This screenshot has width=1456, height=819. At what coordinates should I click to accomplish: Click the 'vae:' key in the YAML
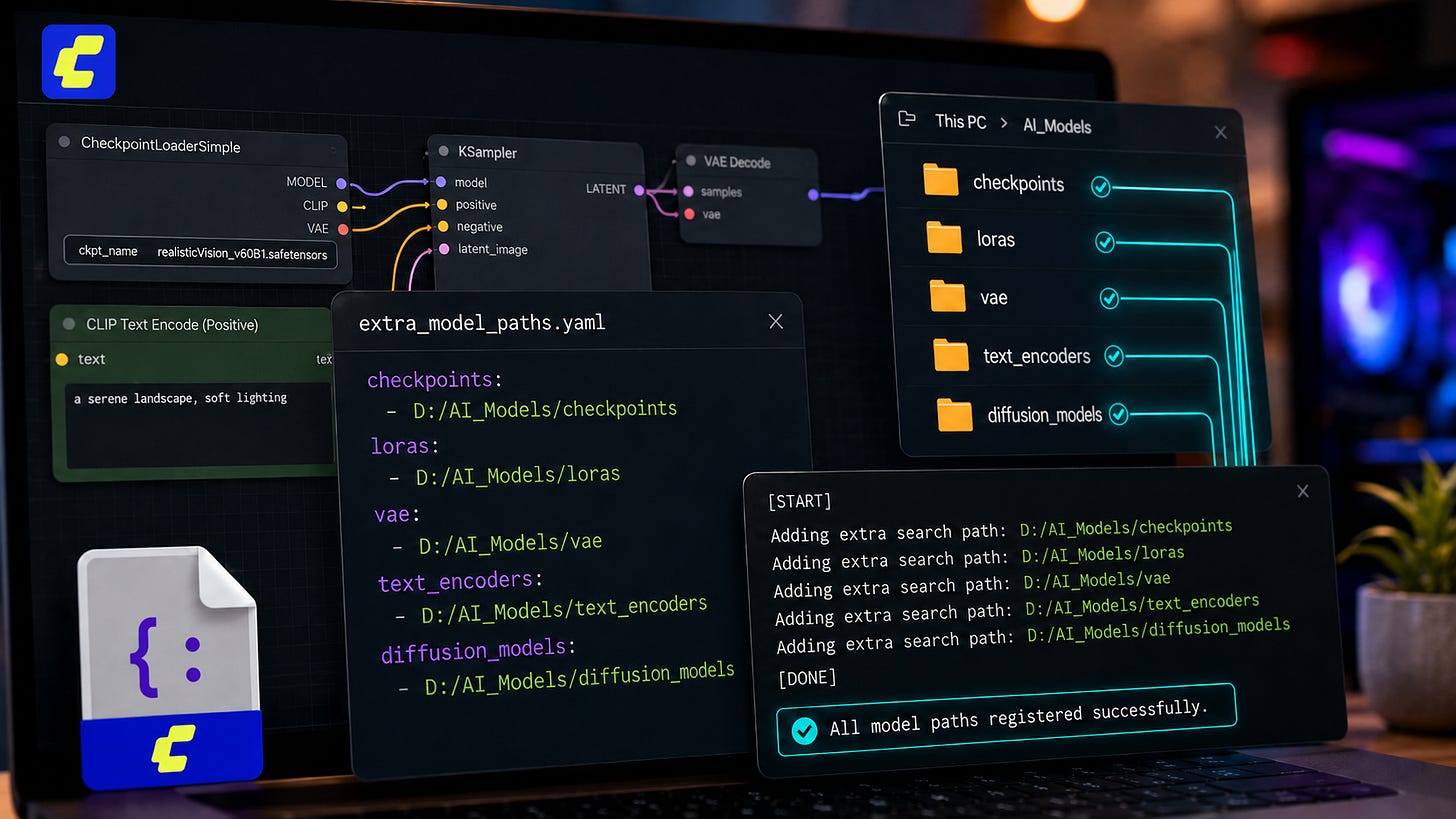pyautogui.click(x=398, y=514)
